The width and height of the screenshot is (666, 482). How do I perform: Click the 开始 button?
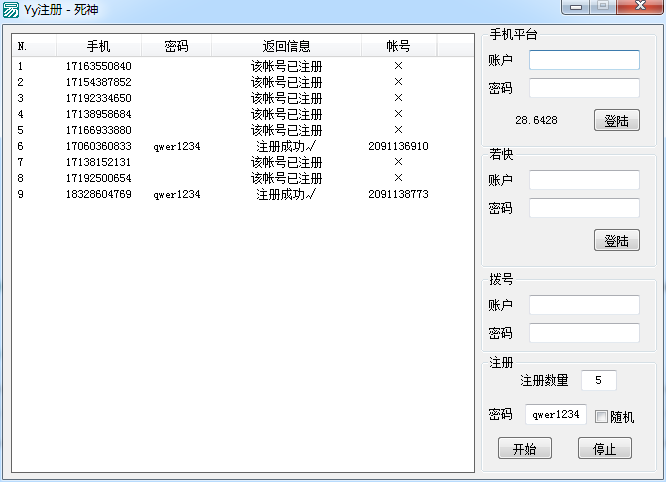pyautogui.click(x=524, y=449)
